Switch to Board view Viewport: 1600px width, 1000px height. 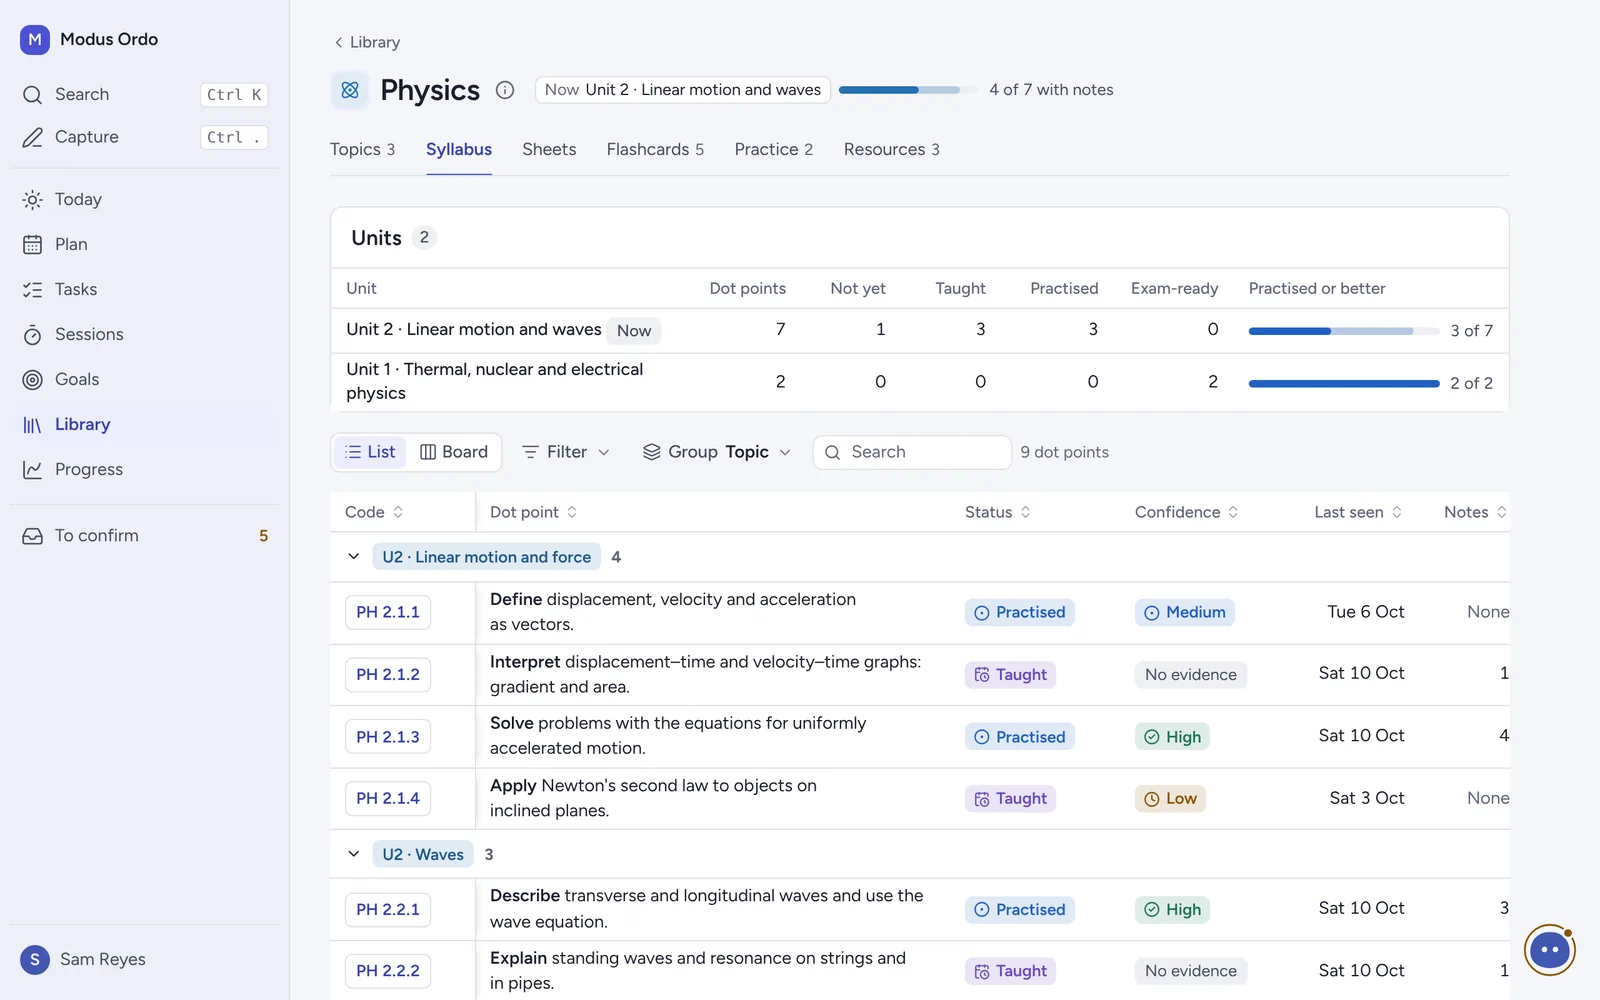[454, 452]
